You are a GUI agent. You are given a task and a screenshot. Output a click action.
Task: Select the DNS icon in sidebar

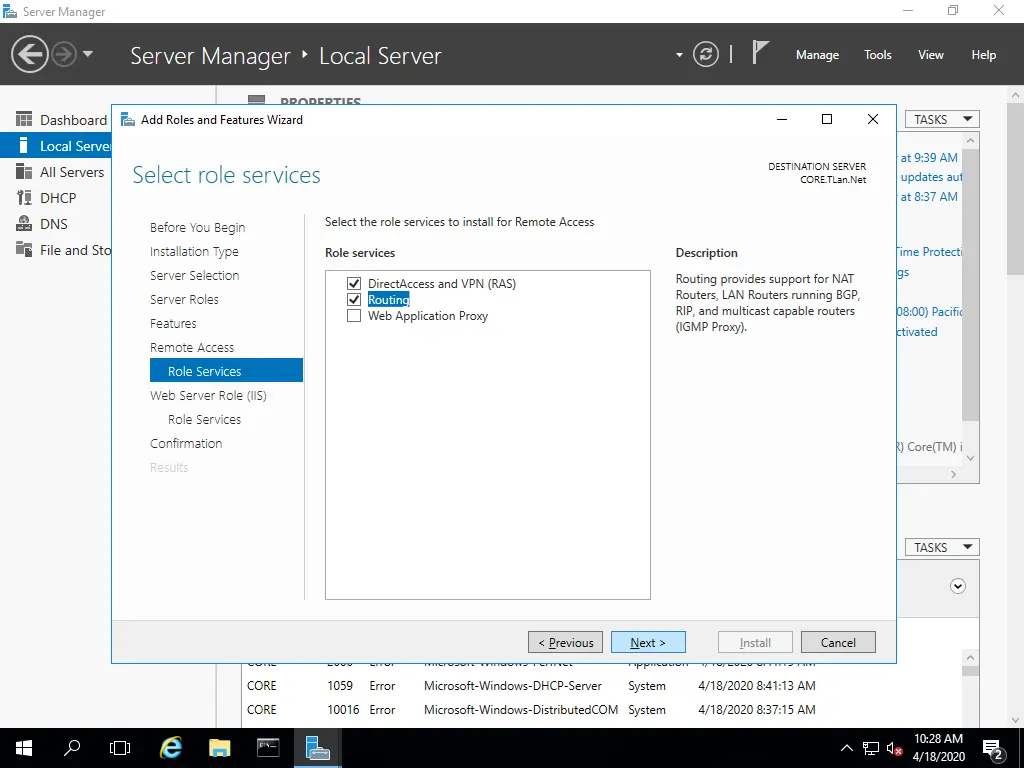[x=24, y=224]
